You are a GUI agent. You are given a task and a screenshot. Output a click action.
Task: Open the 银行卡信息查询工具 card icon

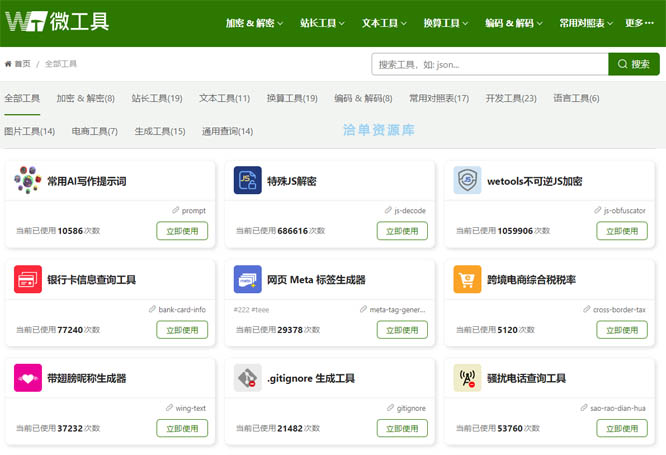(28, 279)
